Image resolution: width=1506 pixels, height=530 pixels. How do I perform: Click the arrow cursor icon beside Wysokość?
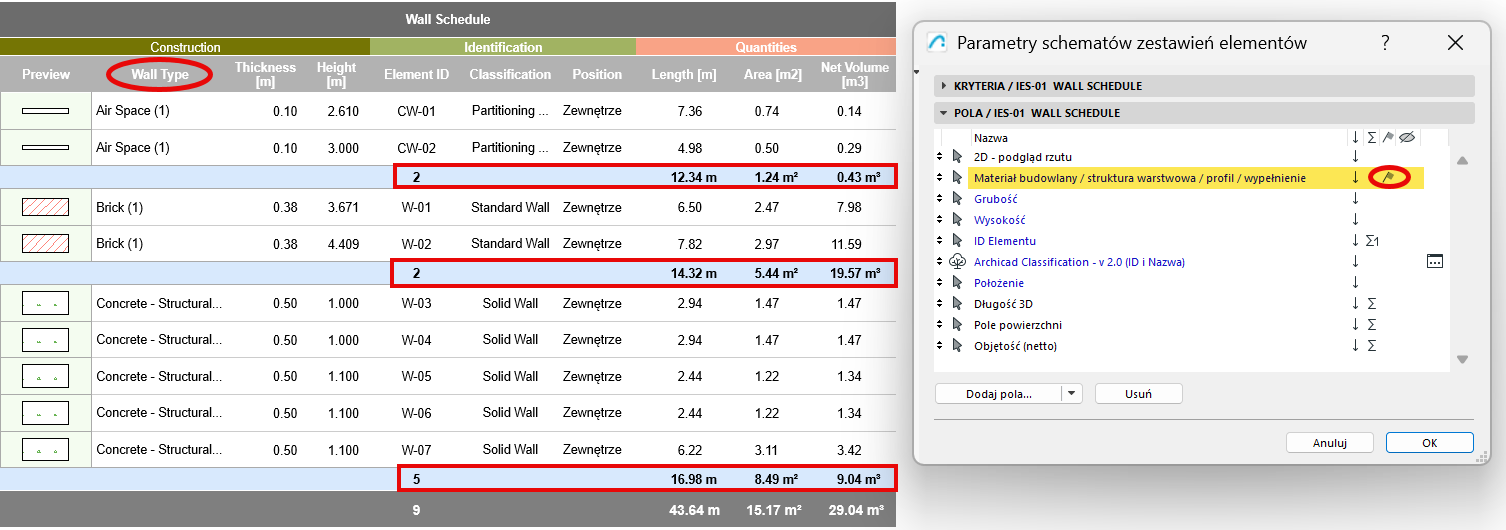coord(957,219)
